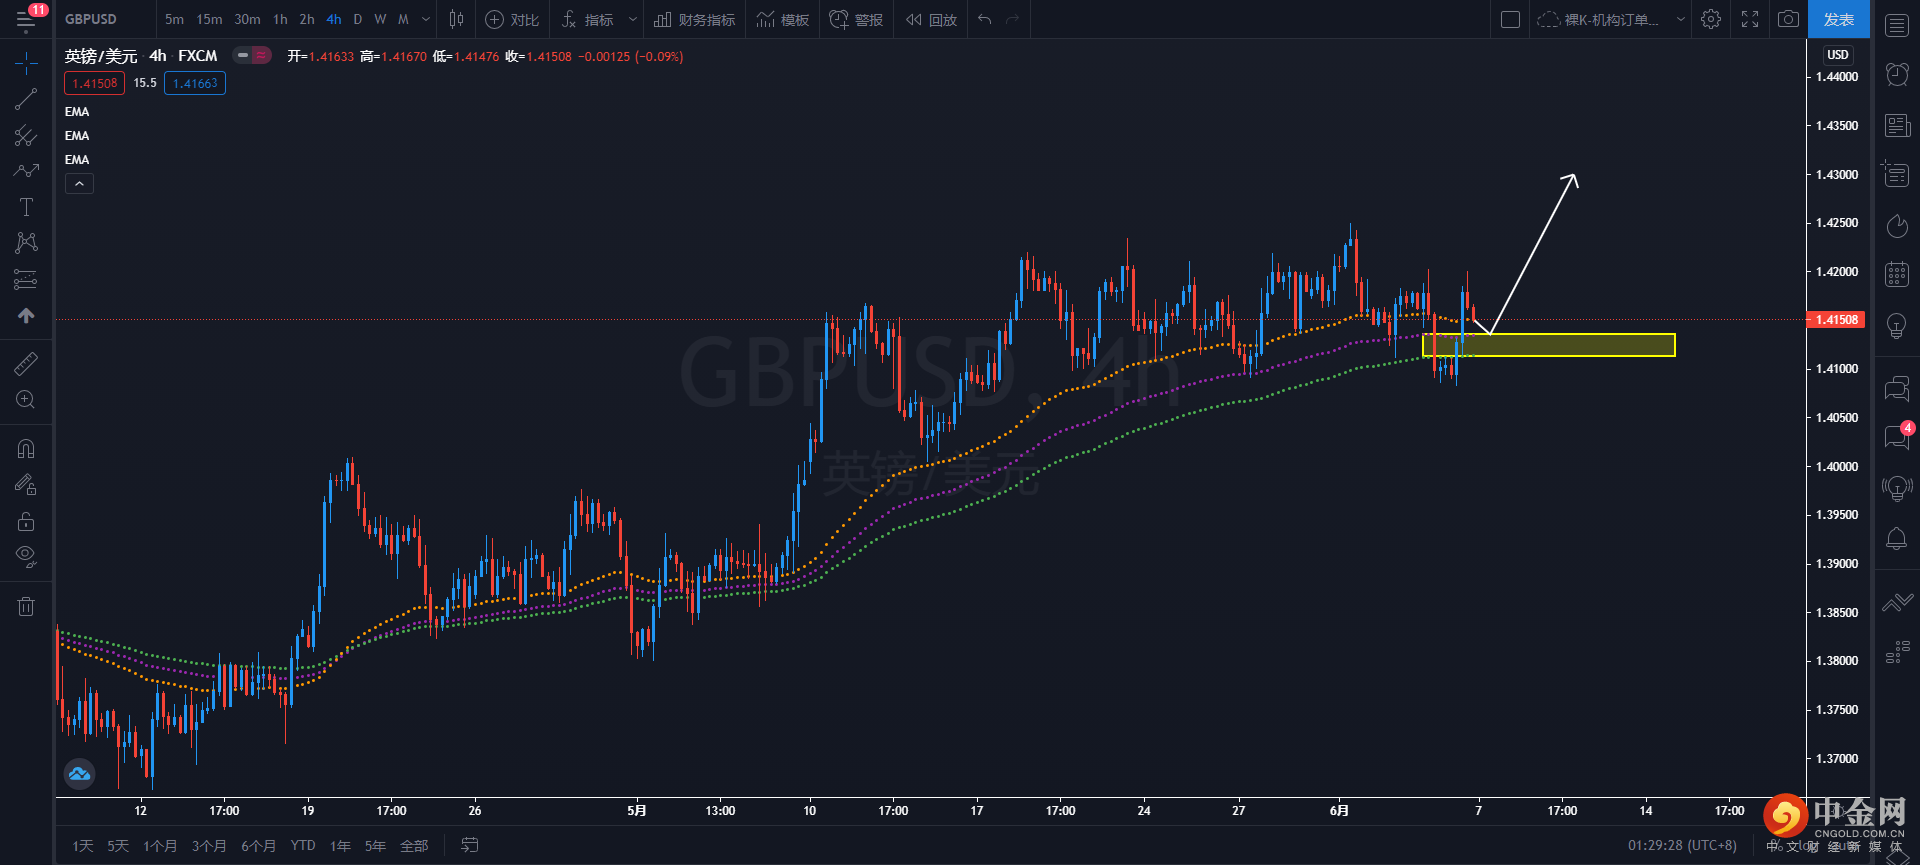
Task: Open the 对比 compare symbol button
Action: [x=512, y=19]
